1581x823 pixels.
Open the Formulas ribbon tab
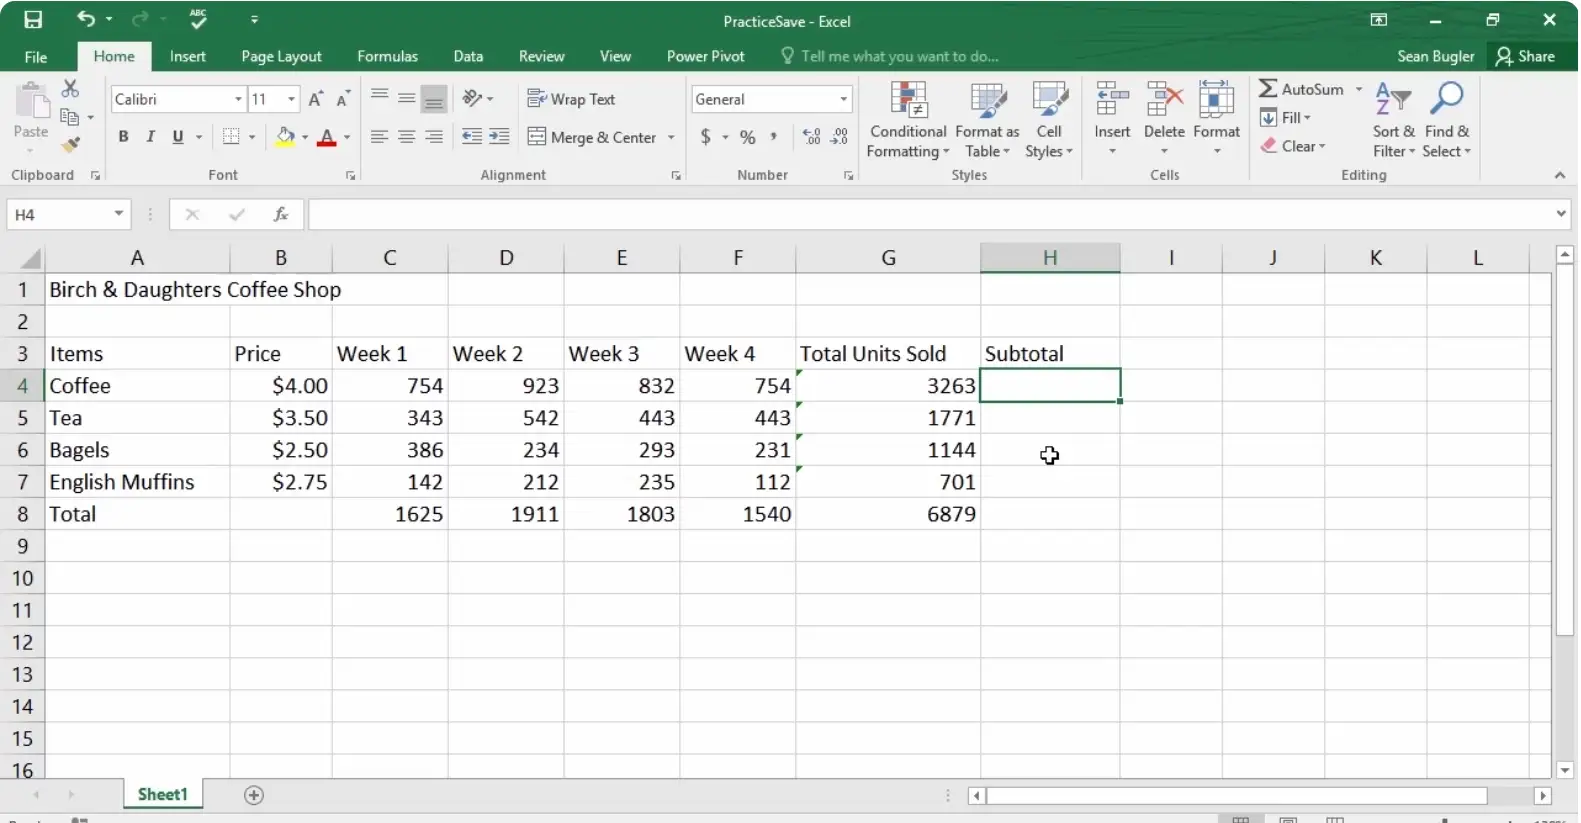tap(387, 56)
